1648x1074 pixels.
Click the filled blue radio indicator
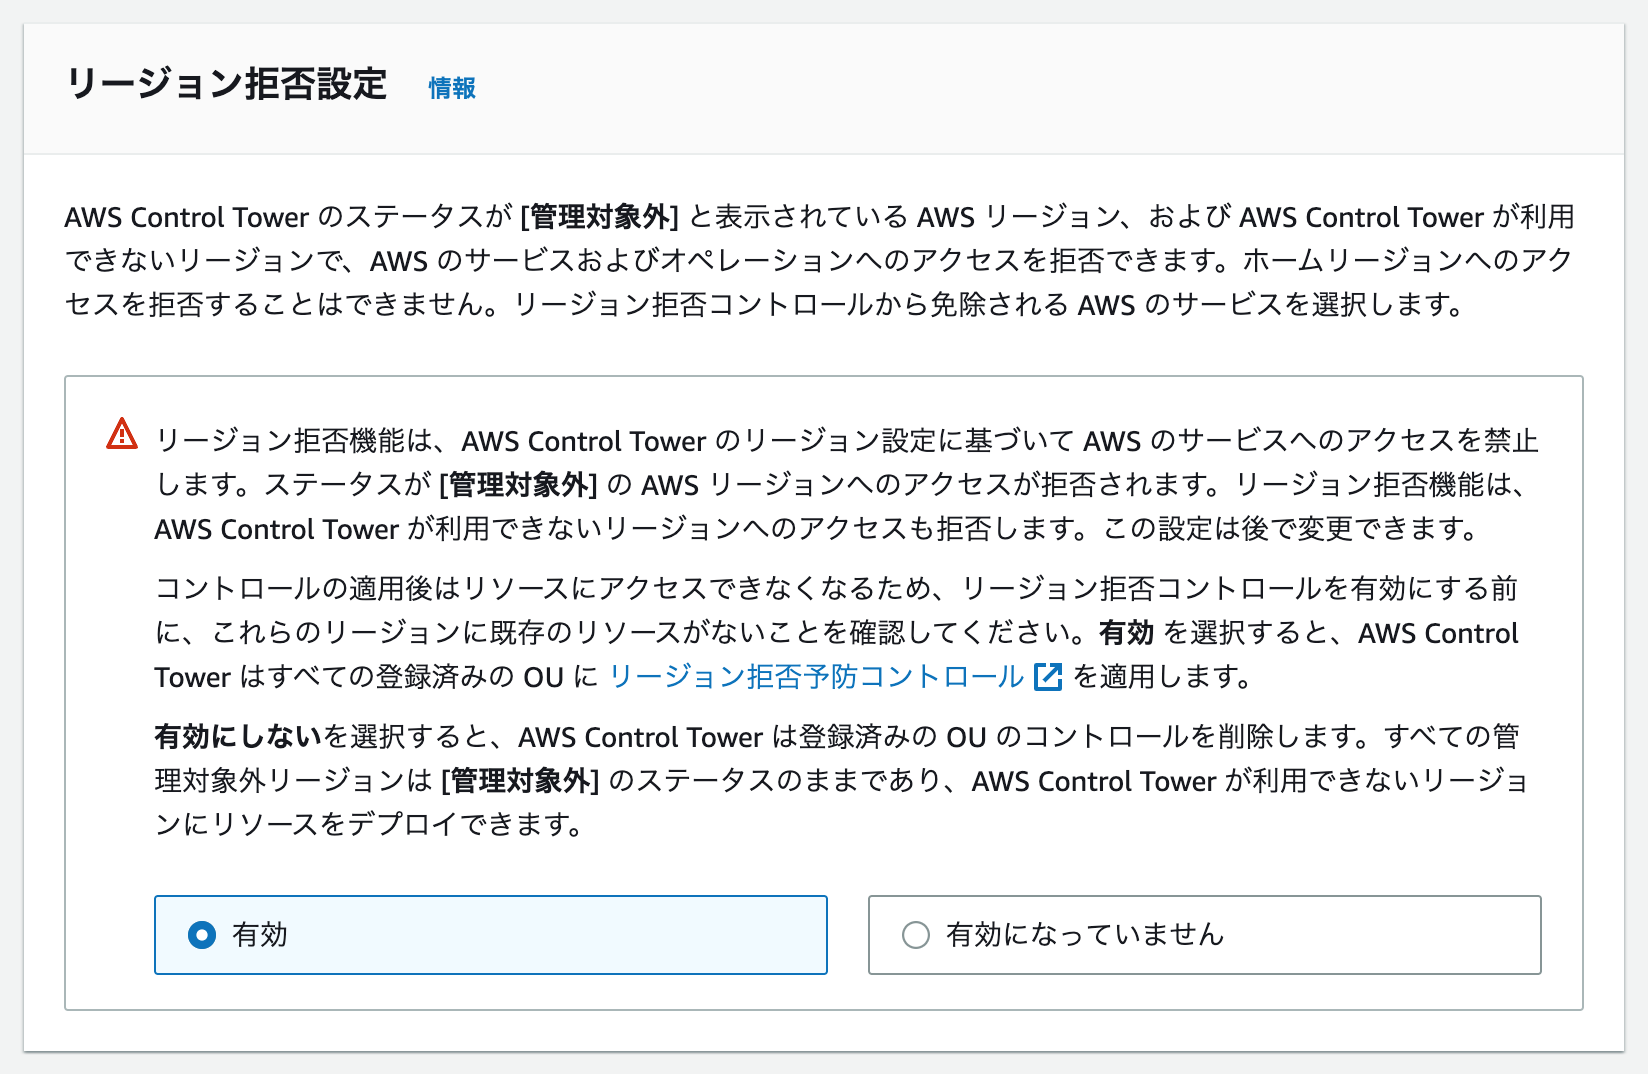click(202, 935)
